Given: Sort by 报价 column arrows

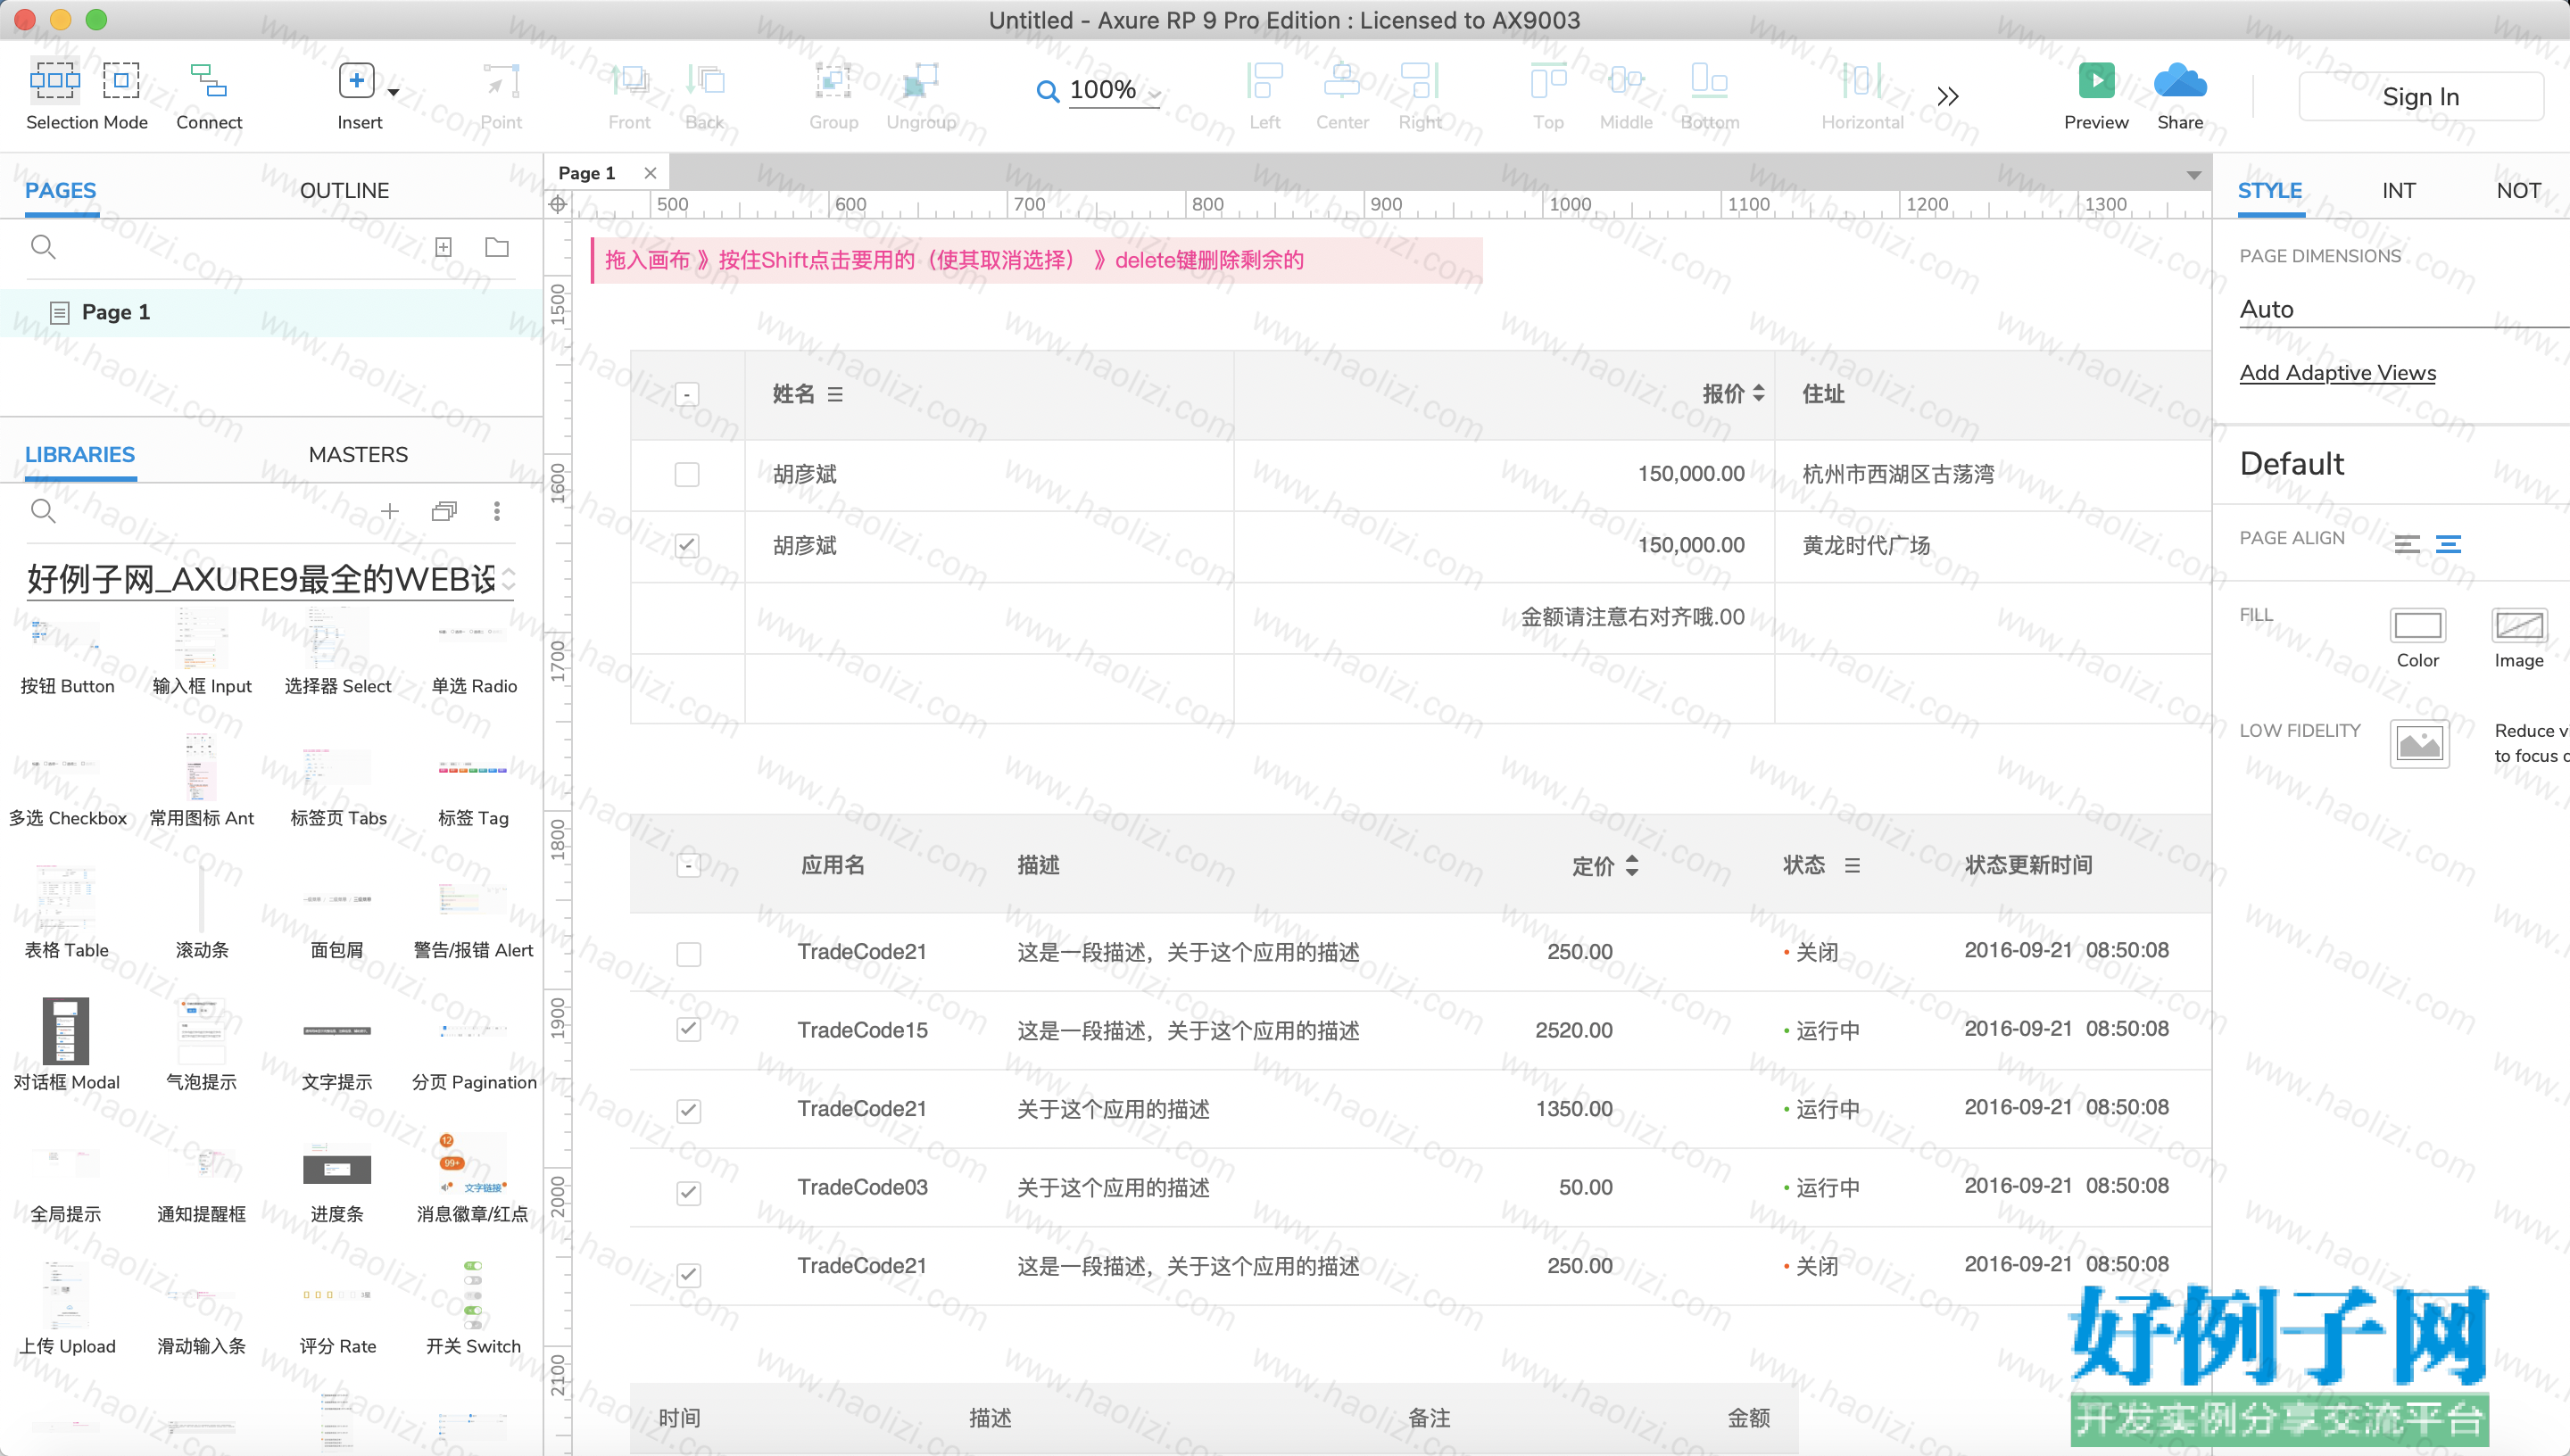Looking at the screenshot, I should tap(1758, 394).
